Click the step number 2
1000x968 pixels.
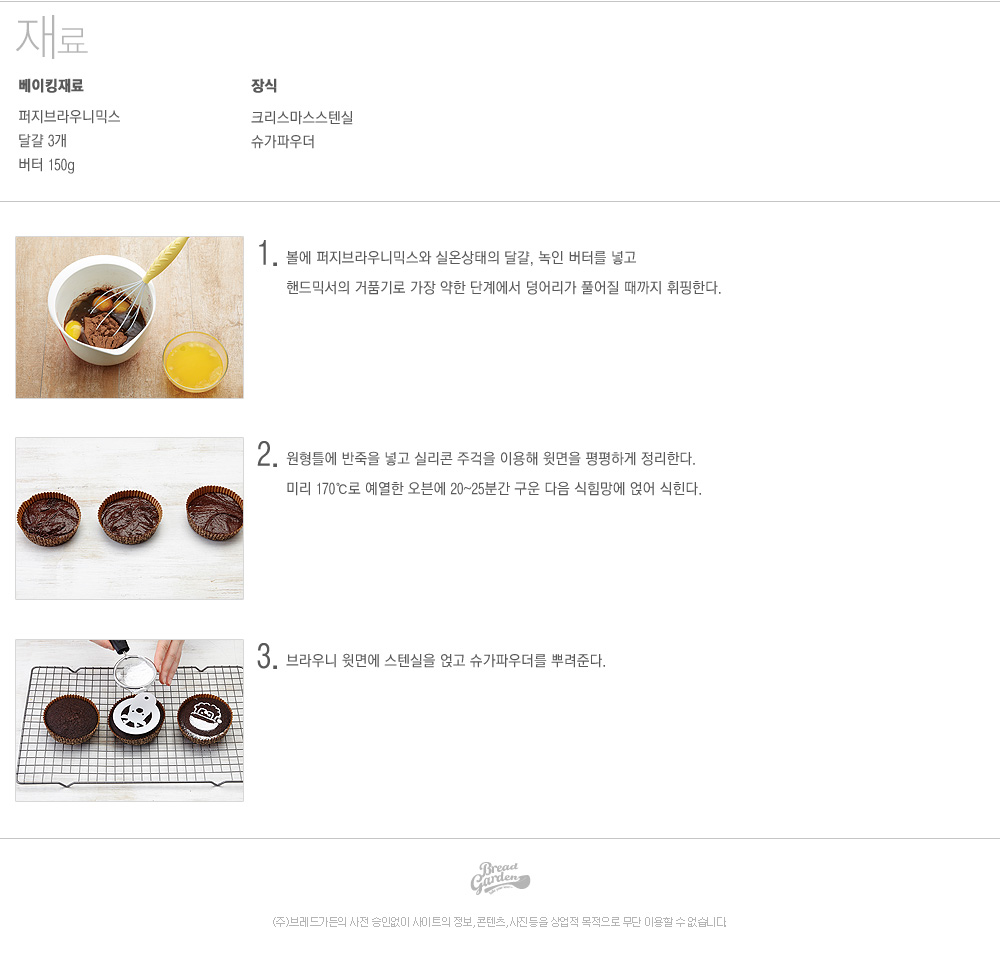click(x=267, y=454)
